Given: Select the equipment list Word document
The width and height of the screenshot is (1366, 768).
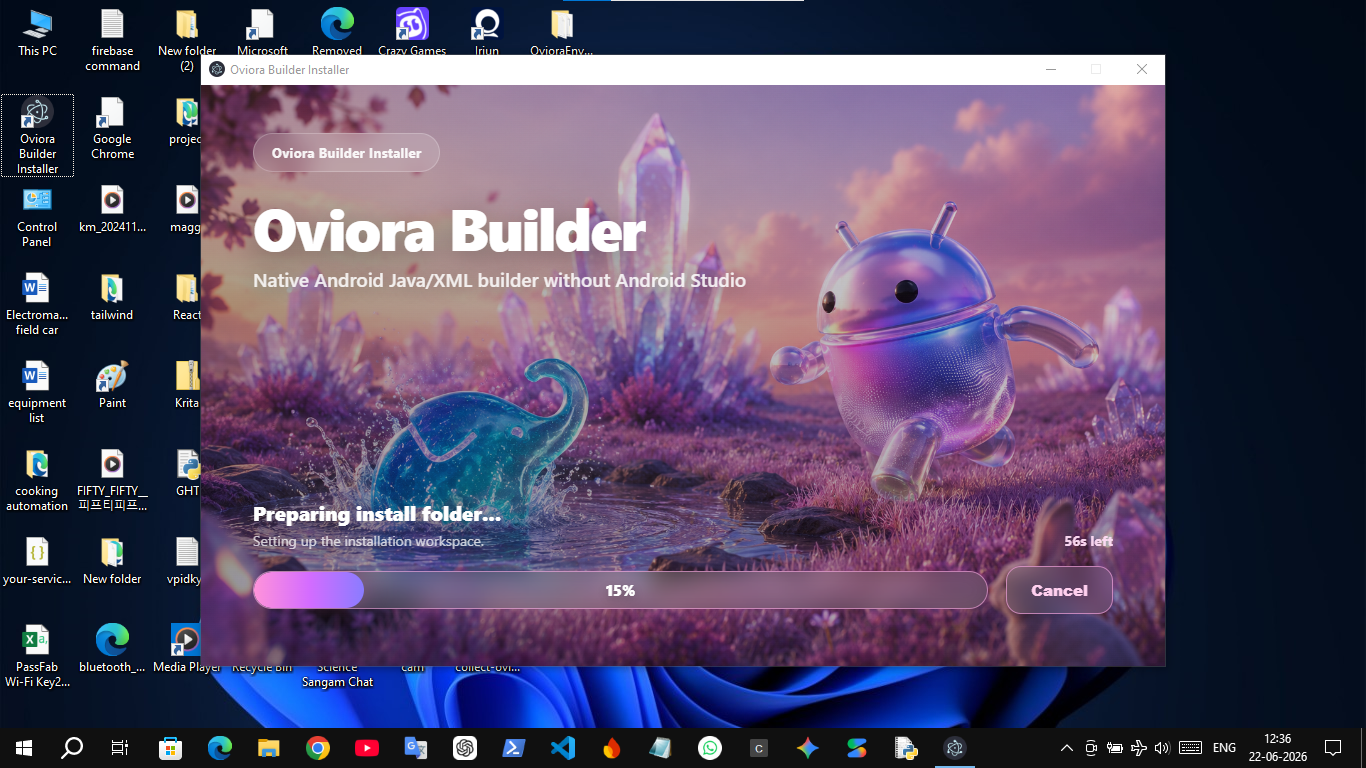Looking at the screenshot, I should 37,392.
